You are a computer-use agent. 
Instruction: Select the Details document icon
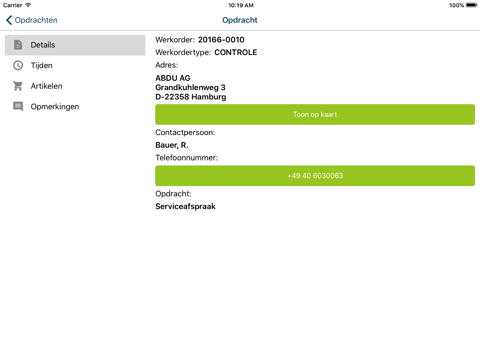pyautogui.click(x=18, y=45)
